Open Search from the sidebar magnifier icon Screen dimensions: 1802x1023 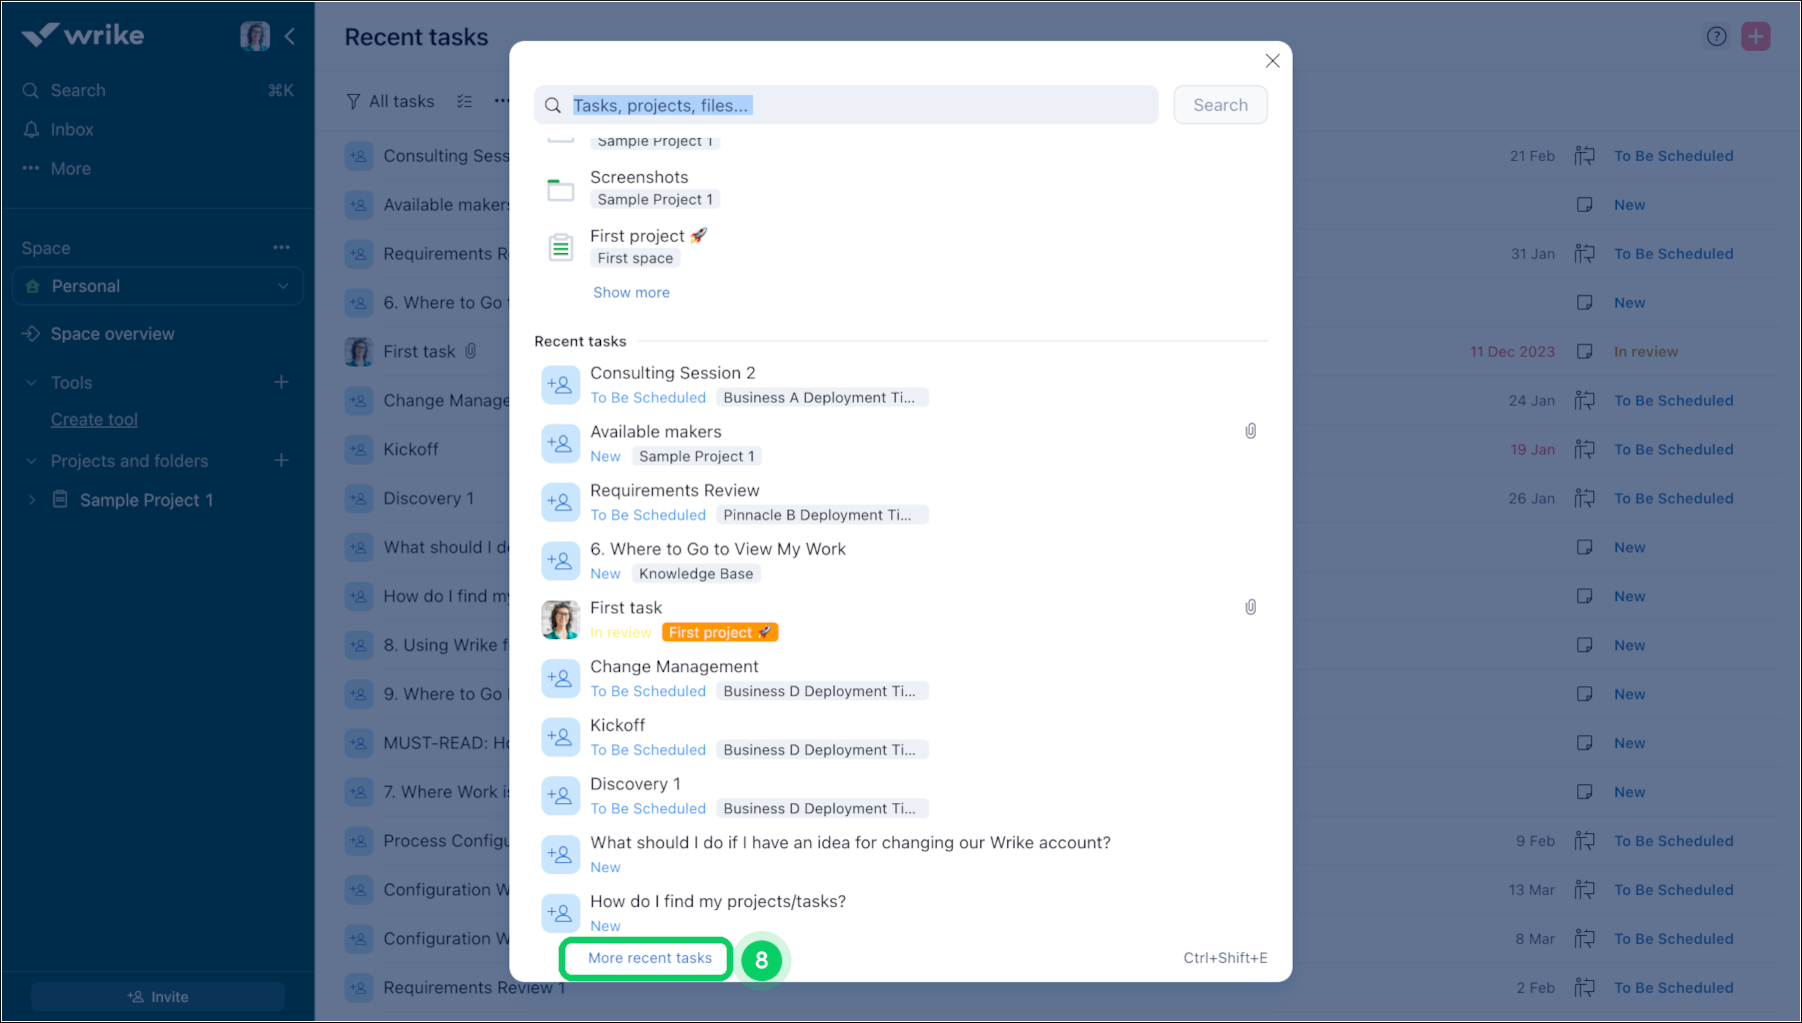pos(30,90)
